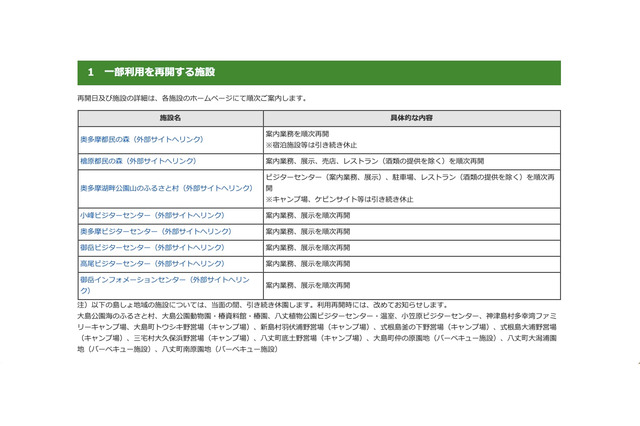The height and width of the screenshot is (426, 640).
Task: Open the 奥多摩都民の森 external site link
Action: click(x=142, y=140)
